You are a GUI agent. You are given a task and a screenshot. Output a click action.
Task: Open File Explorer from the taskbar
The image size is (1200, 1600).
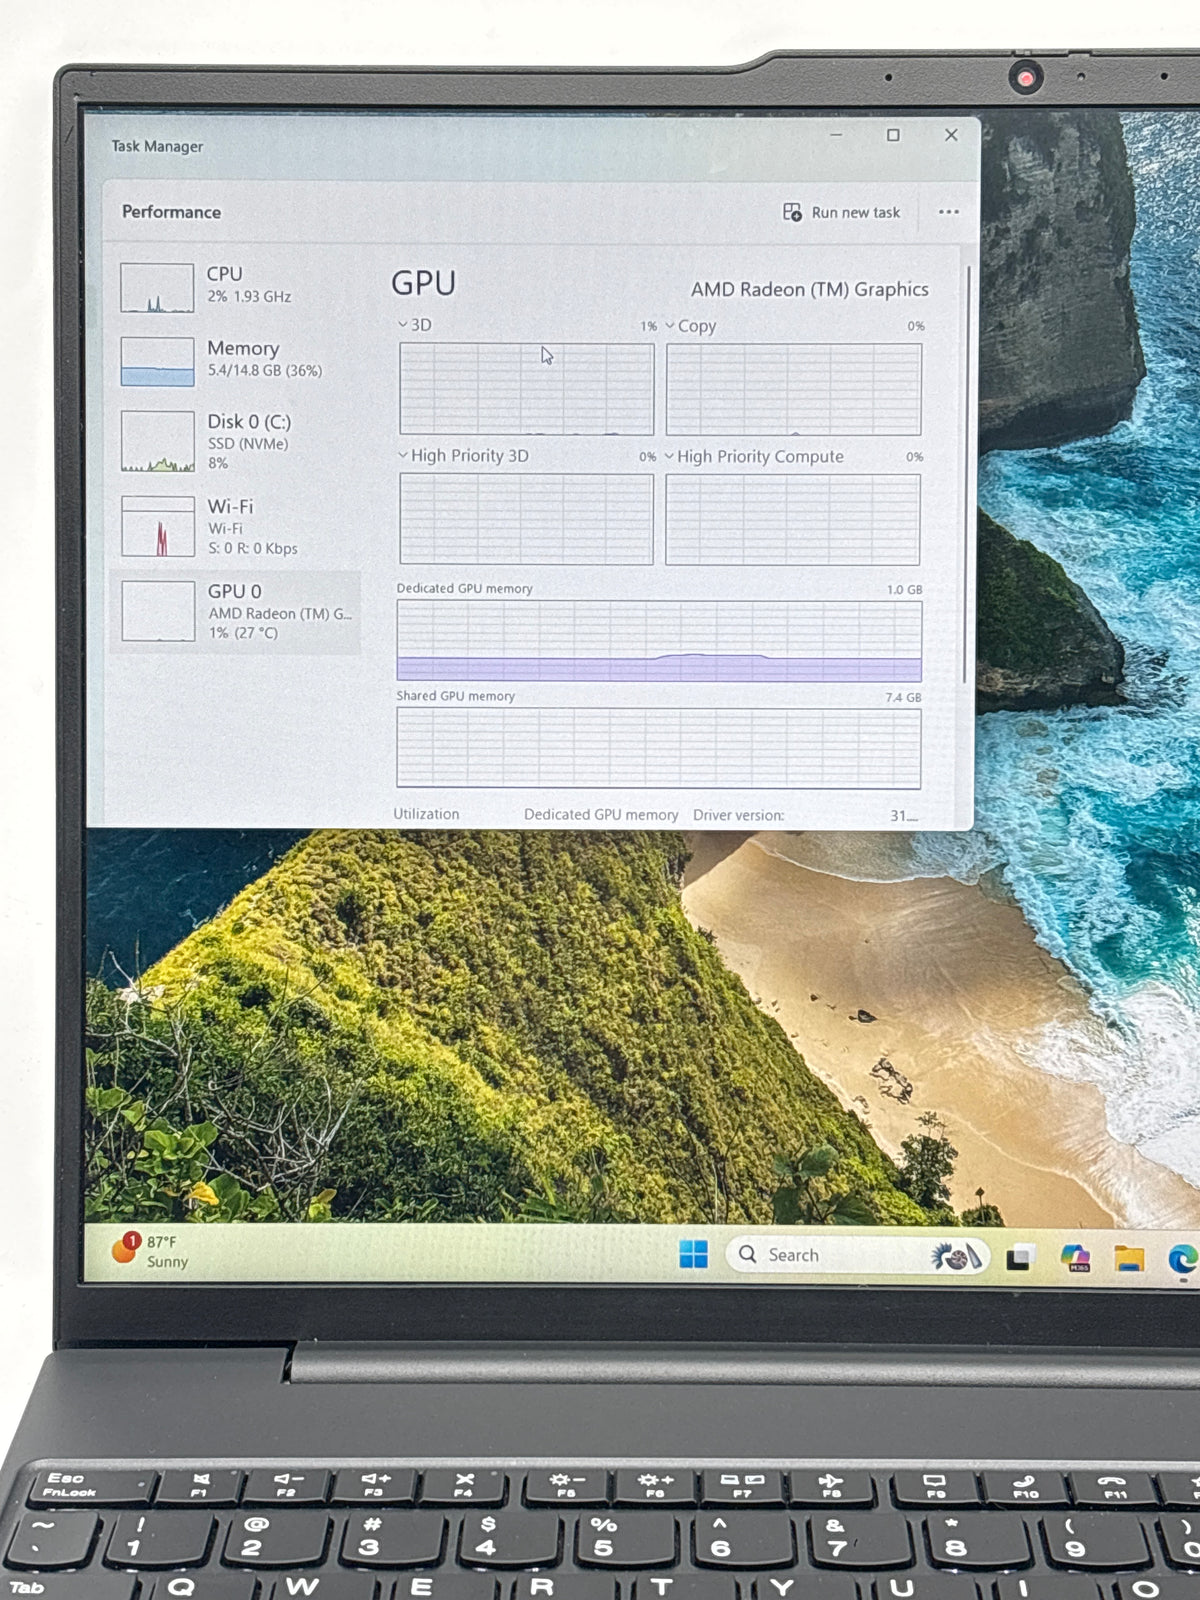(1130, 1258)
